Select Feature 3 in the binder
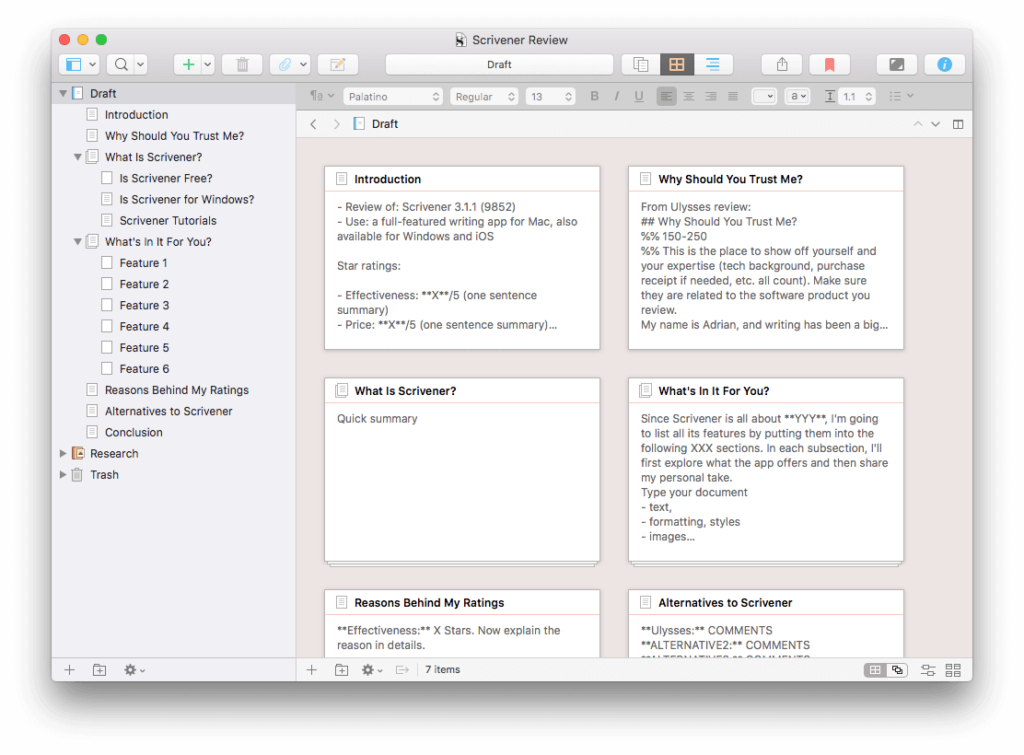Viewport: 1024px width, 755px height. pos(144,305)
